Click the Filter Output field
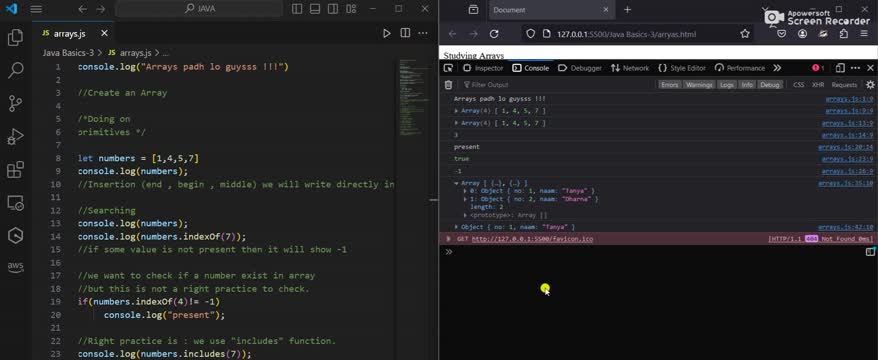This screenshot has width=878, height=360. coord(557,85)
